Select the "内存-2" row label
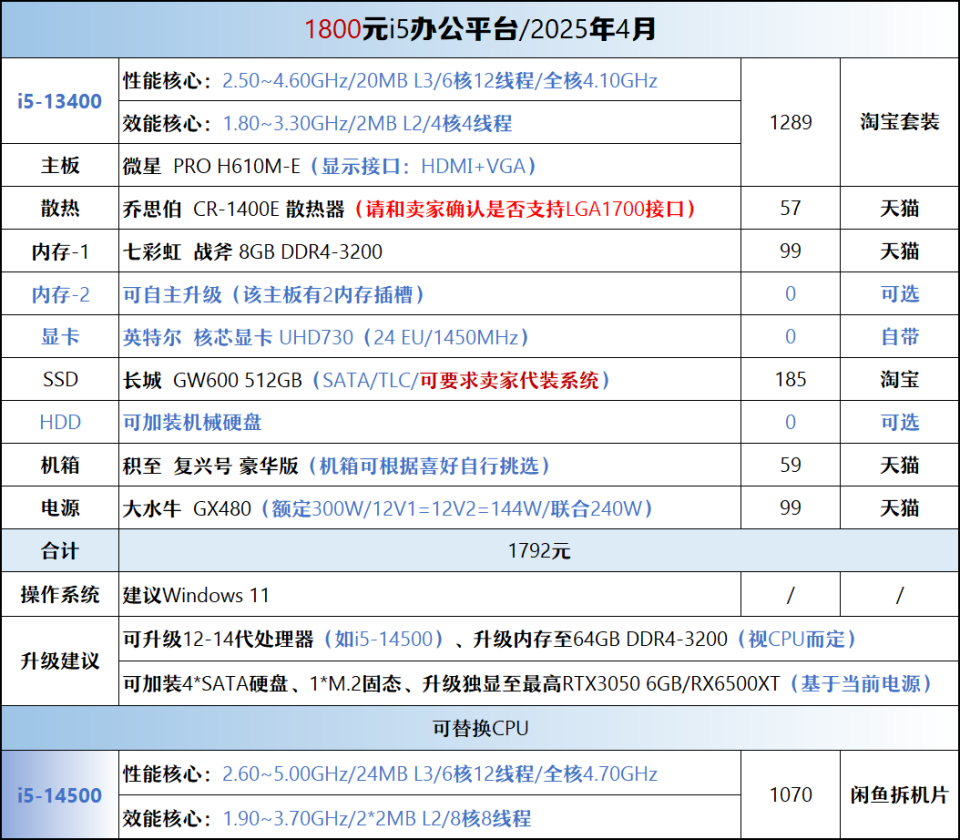The width and height of the screenshot is (960, 840). point(59,294)
